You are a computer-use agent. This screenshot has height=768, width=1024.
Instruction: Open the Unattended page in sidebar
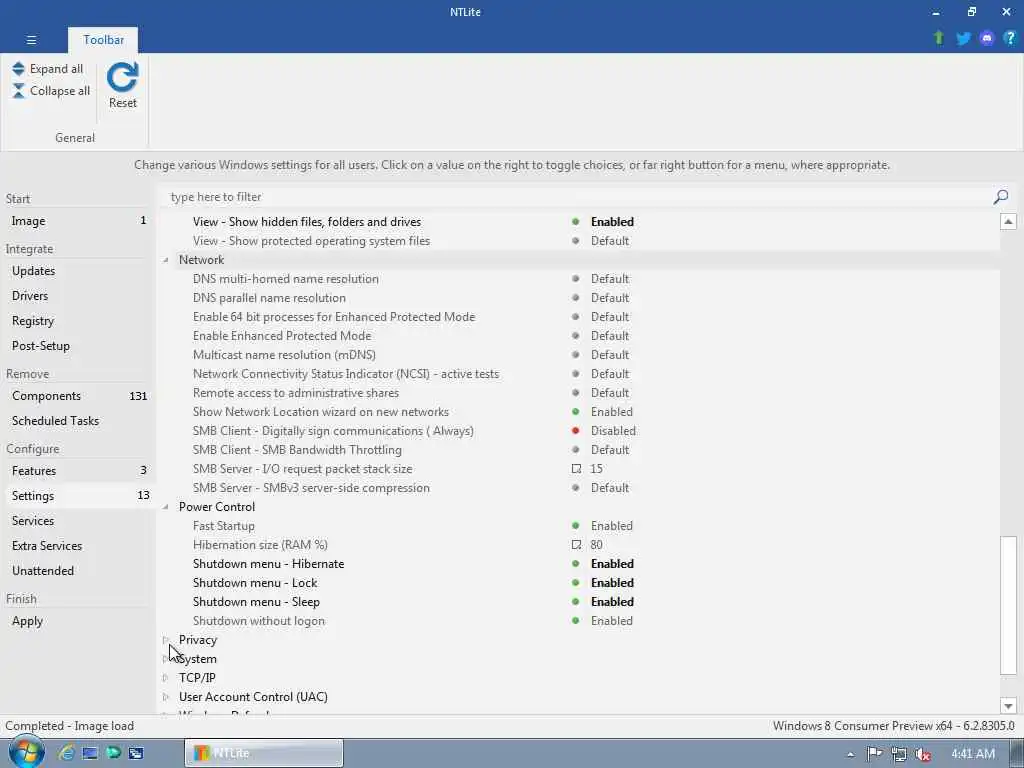[x=77, y=571]
